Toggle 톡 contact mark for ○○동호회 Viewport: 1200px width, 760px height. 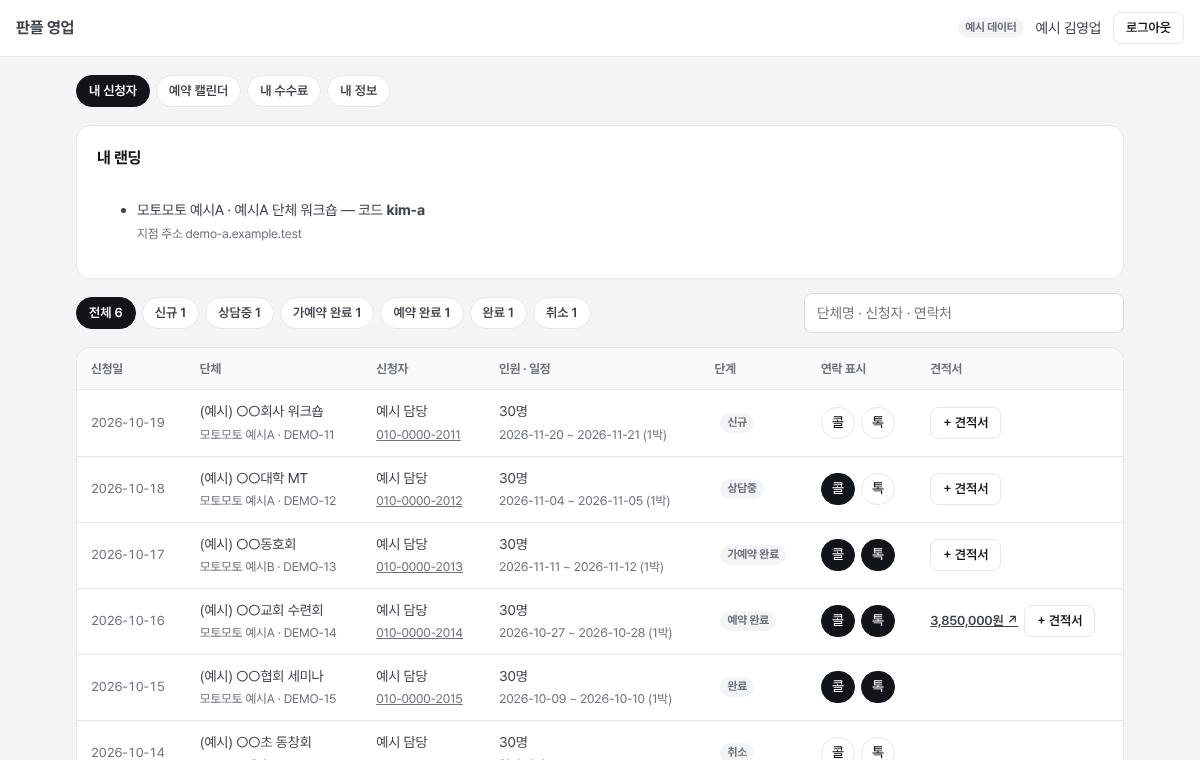pyautogui.click(x=878, y=555)
